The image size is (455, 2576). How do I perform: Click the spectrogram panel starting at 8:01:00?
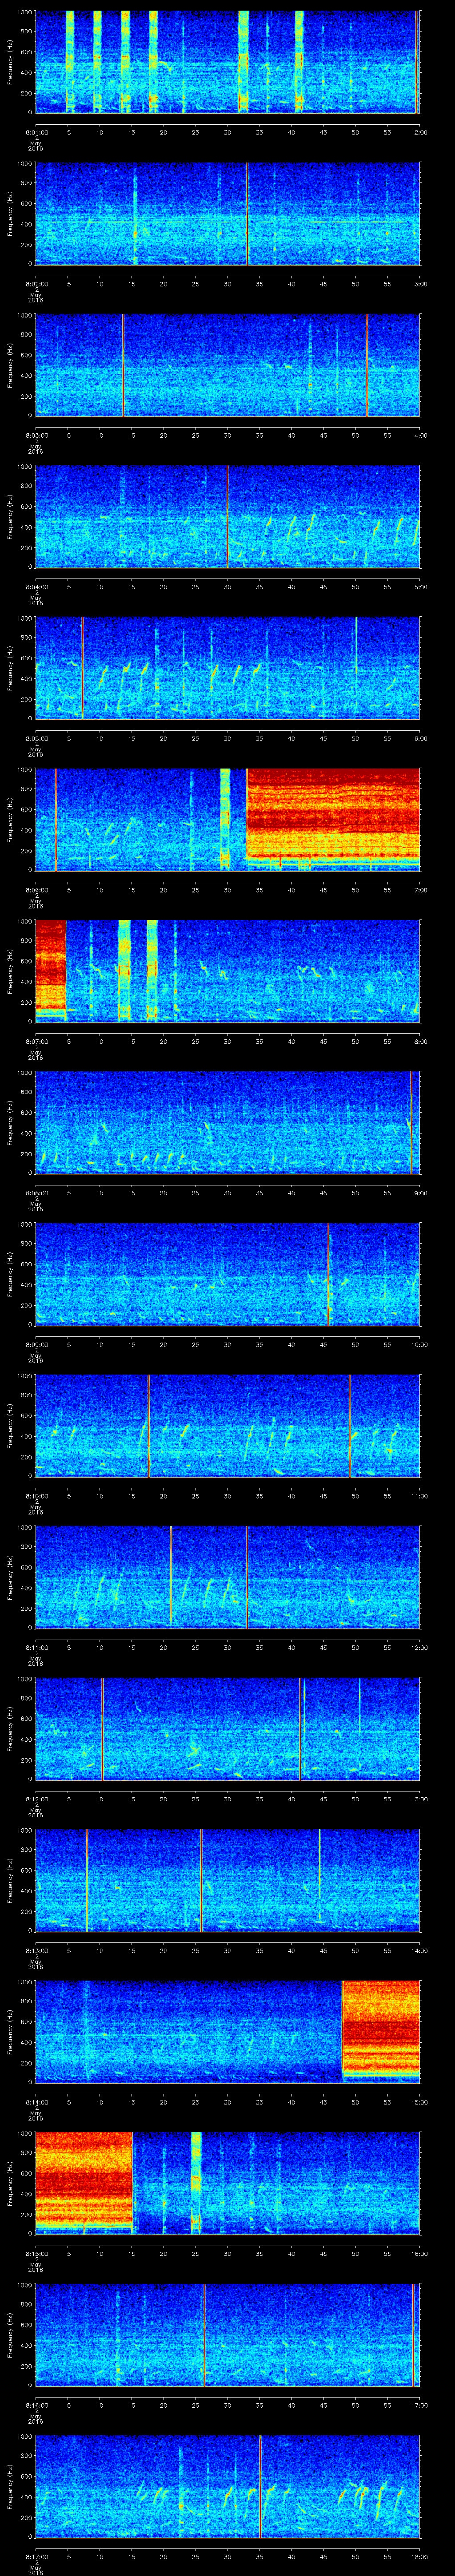(228, 62)
